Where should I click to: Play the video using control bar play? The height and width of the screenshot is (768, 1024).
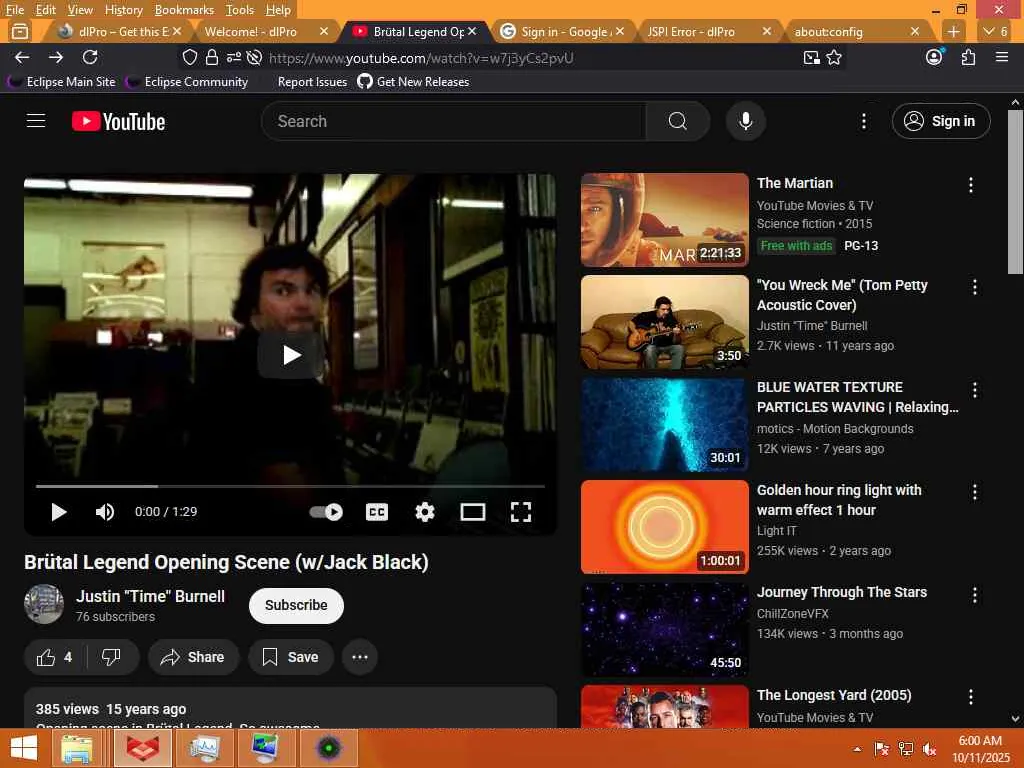59,512
